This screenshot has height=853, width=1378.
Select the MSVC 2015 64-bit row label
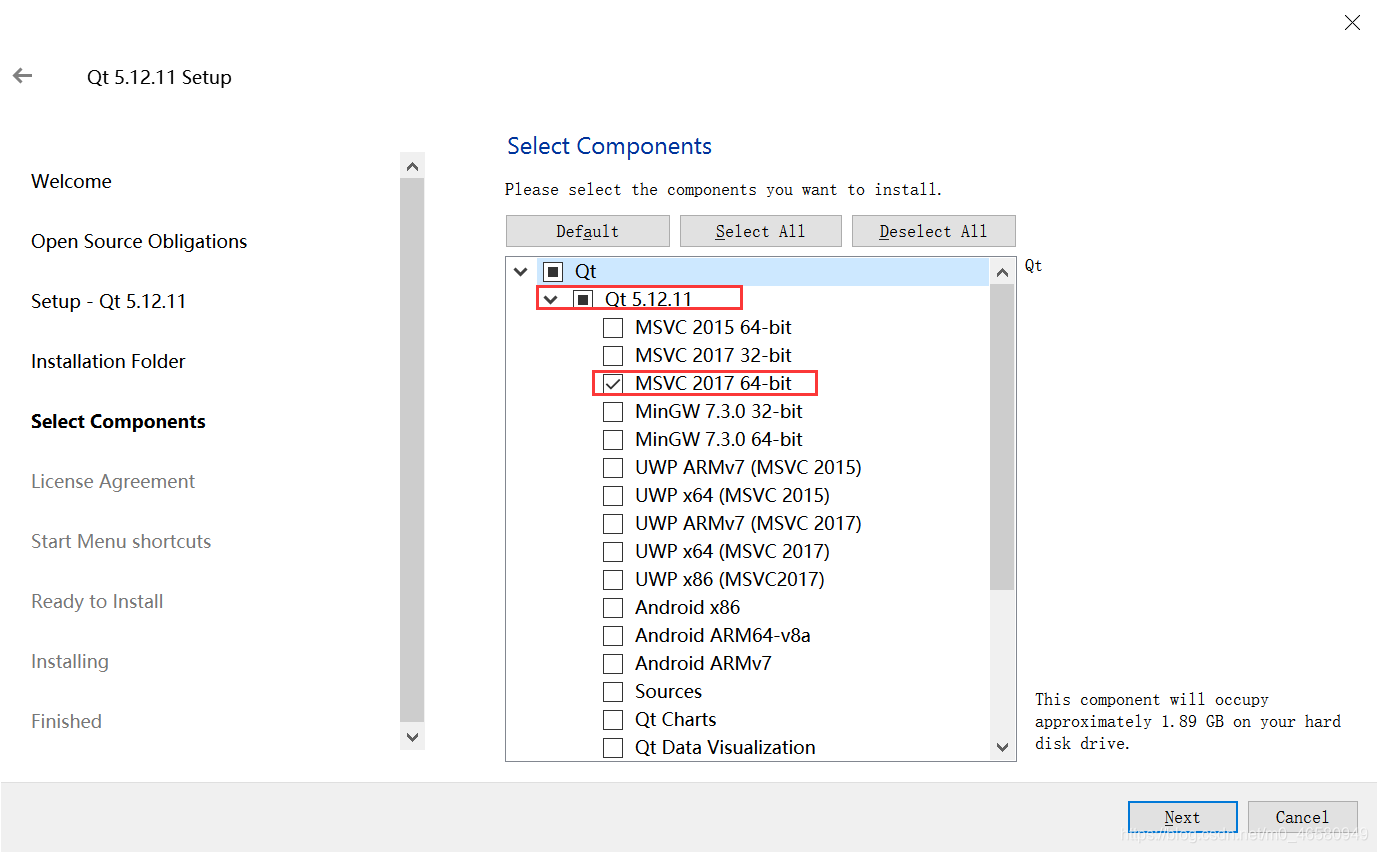pyautogui.click(x=713, y=327)
